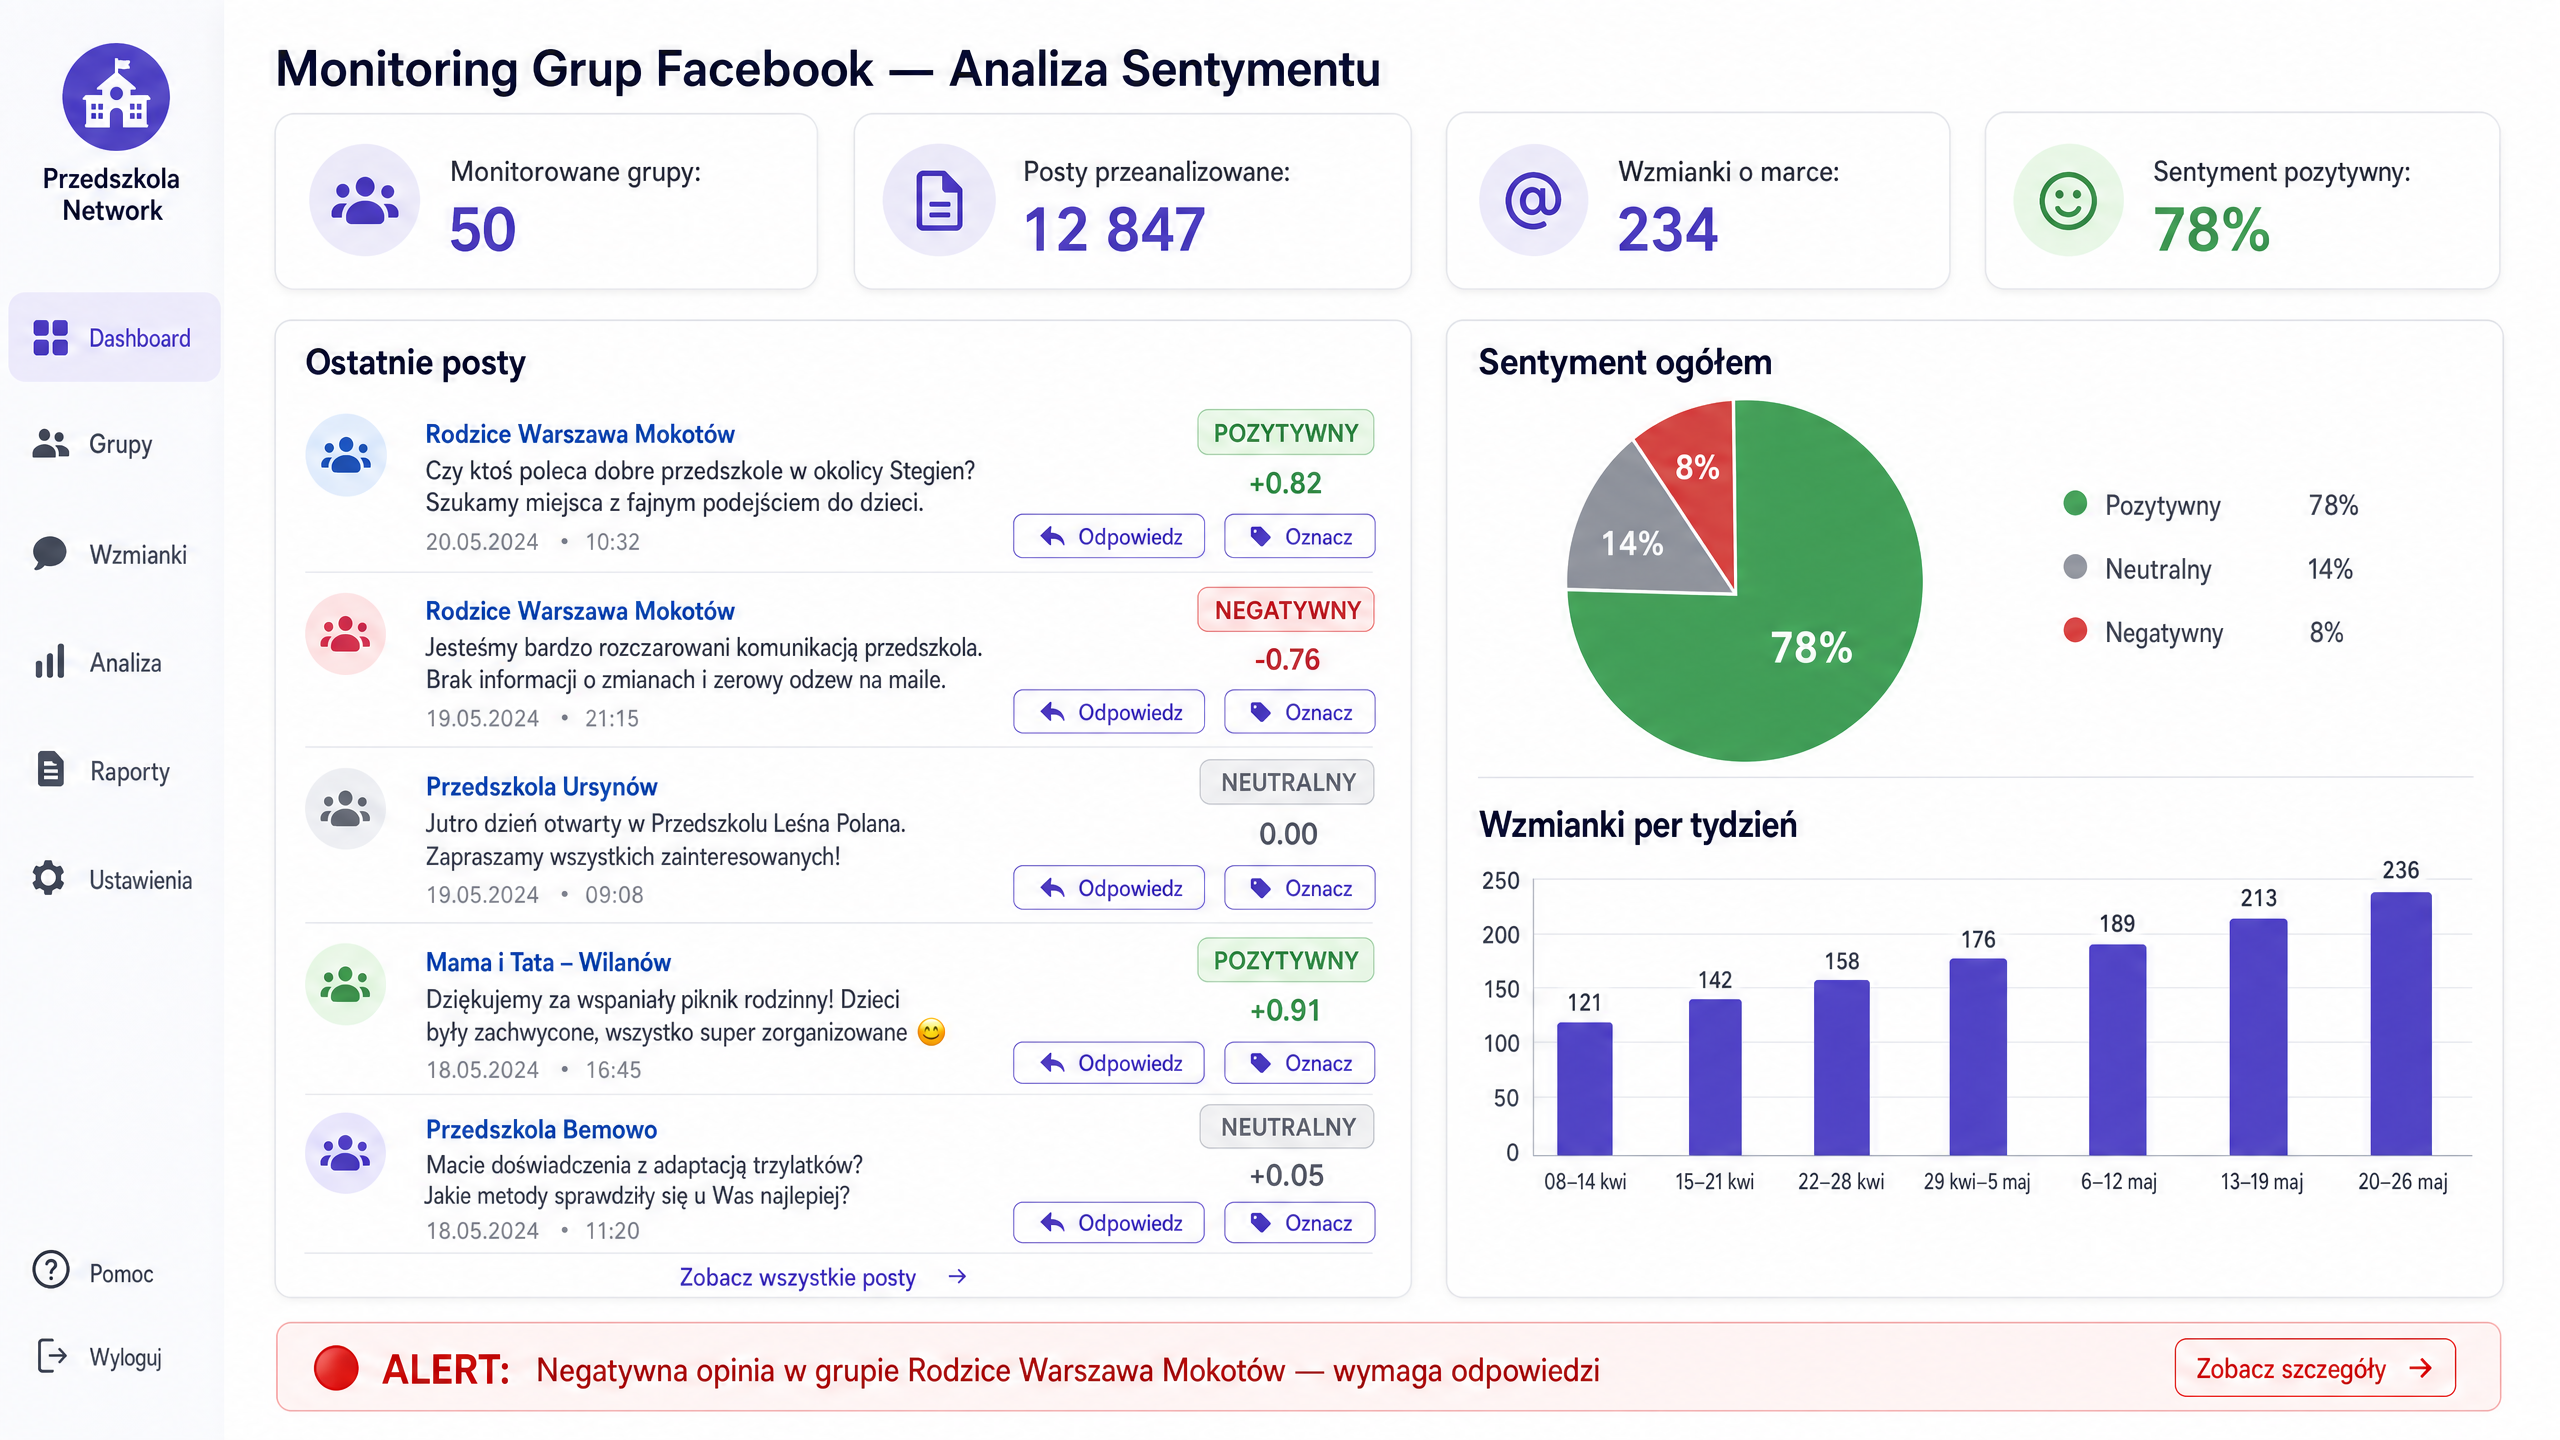Open Rodzice Warszawa Mokotów group of 19.05 21:15 post
The image size is (2560, 1440).
[580, 611]
